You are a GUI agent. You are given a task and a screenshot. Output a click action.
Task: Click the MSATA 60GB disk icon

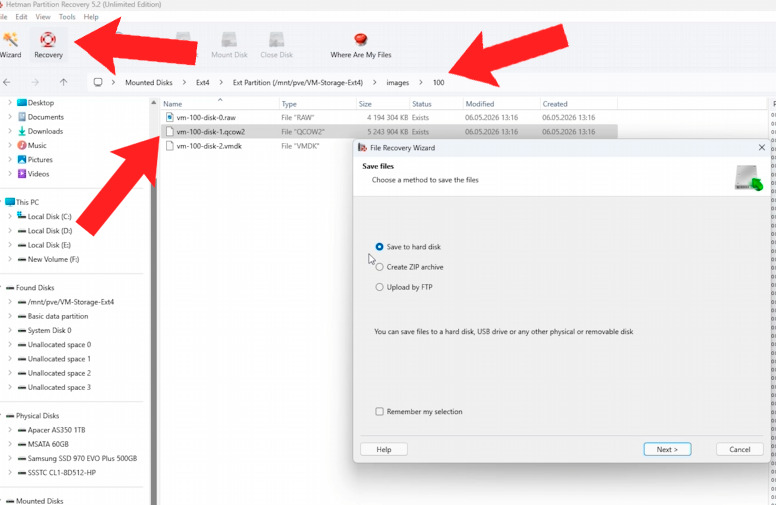(22, 445)
